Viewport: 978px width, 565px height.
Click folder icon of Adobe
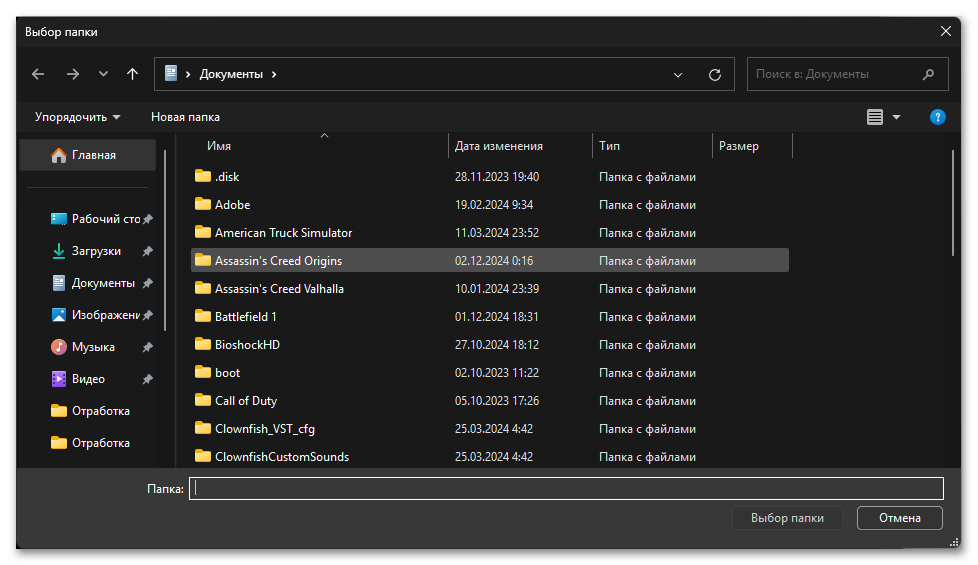tap(203, 204)
